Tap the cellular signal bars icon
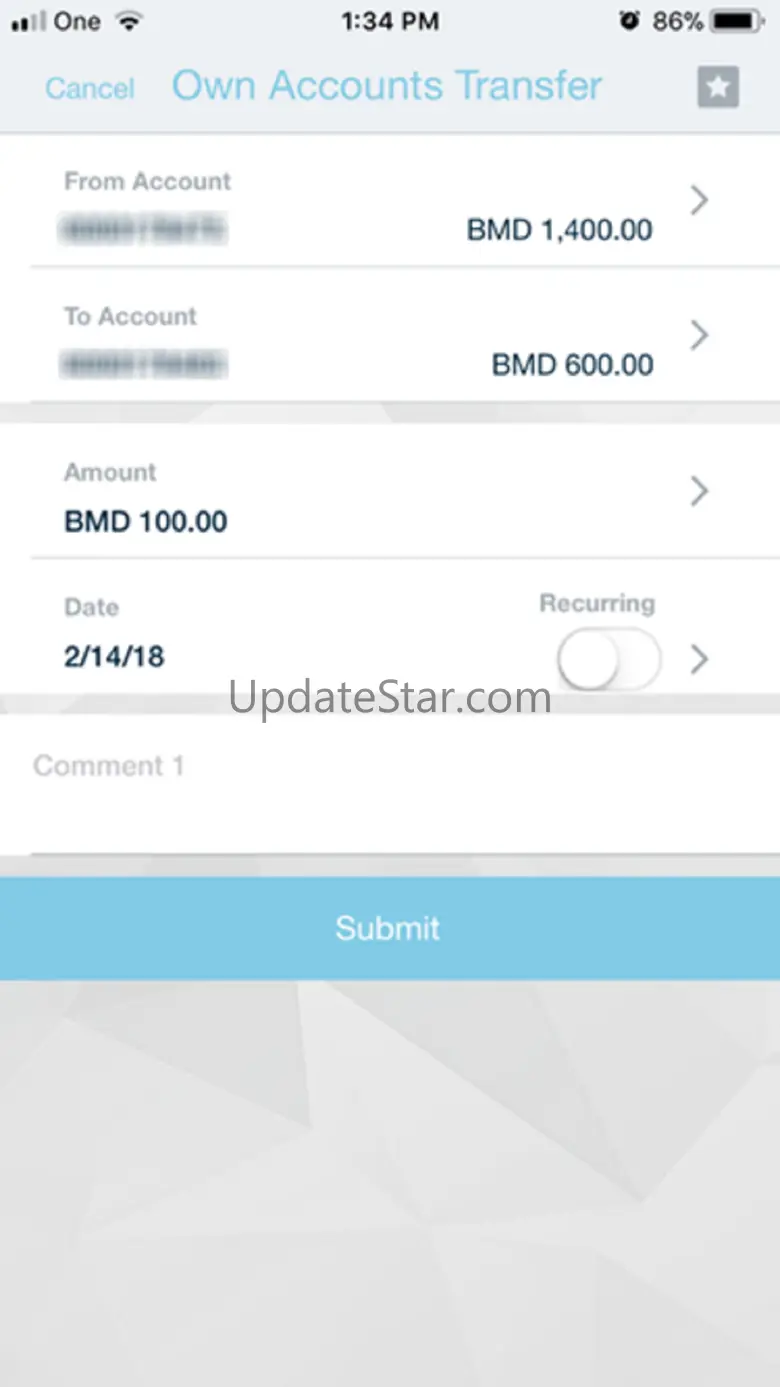This screenshot has height=1387, width=780. tap(27, 21)
